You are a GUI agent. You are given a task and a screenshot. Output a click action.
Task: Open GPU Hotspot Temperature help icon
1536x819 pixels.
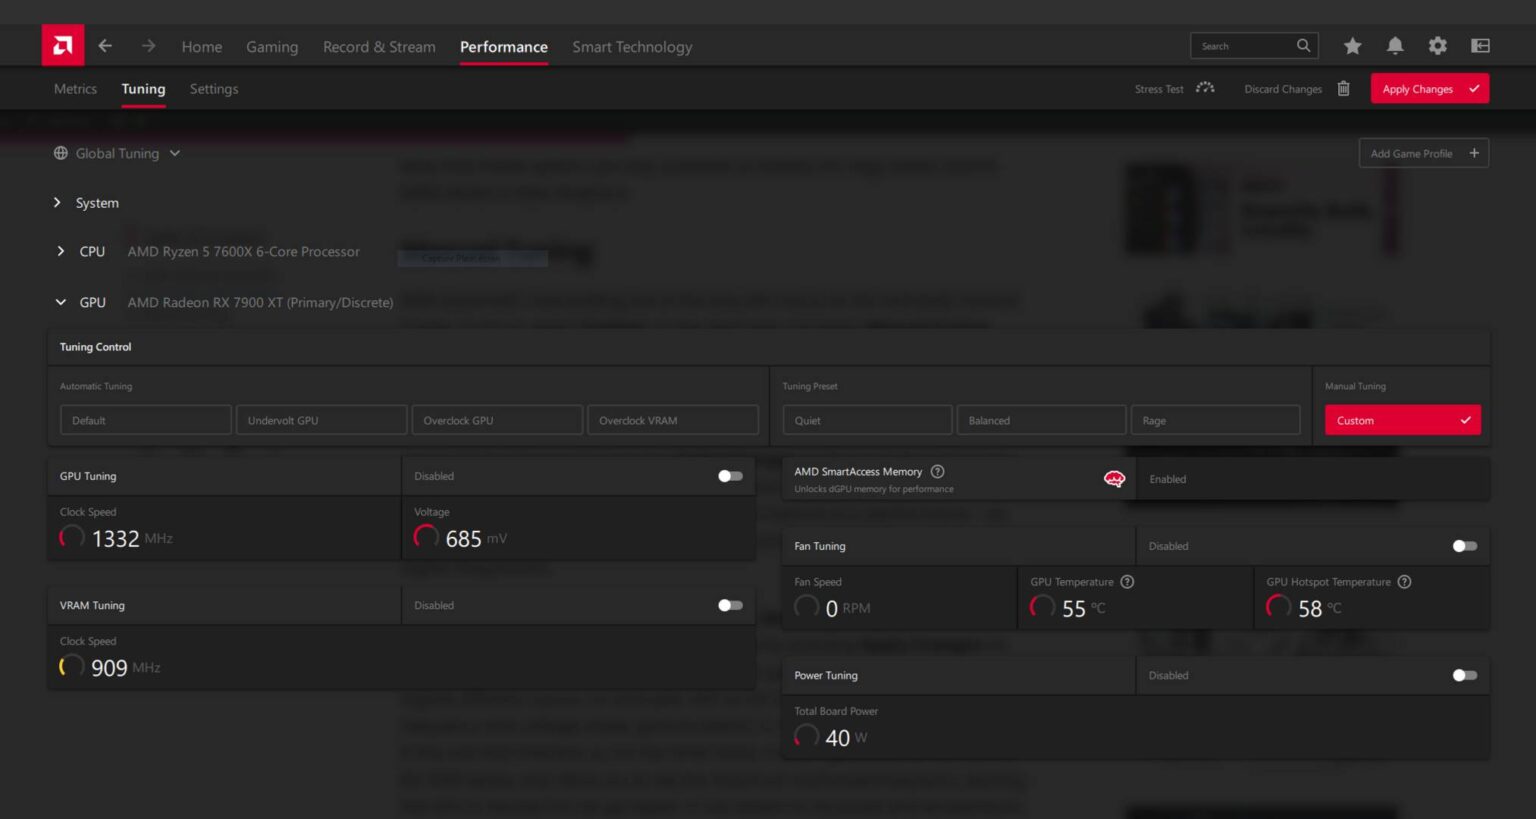point(1404,582)
